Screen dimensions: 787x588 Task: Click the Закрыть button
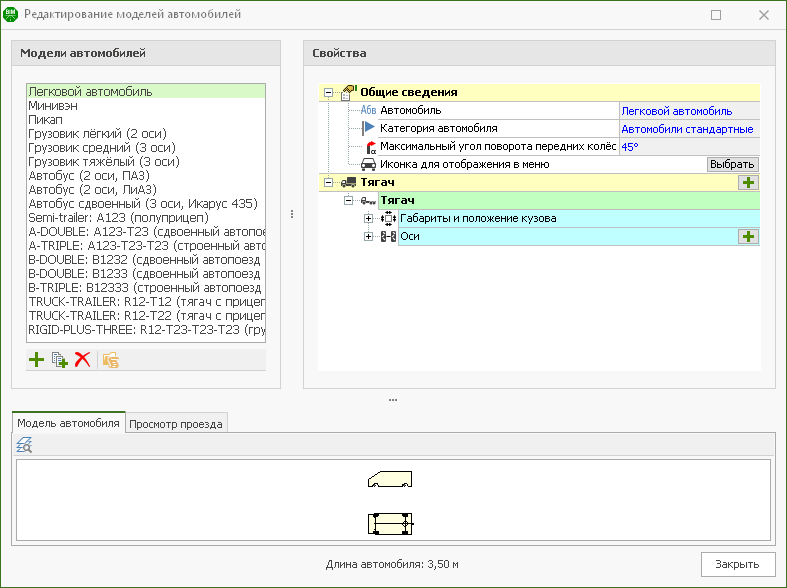[x=737, y=564]
